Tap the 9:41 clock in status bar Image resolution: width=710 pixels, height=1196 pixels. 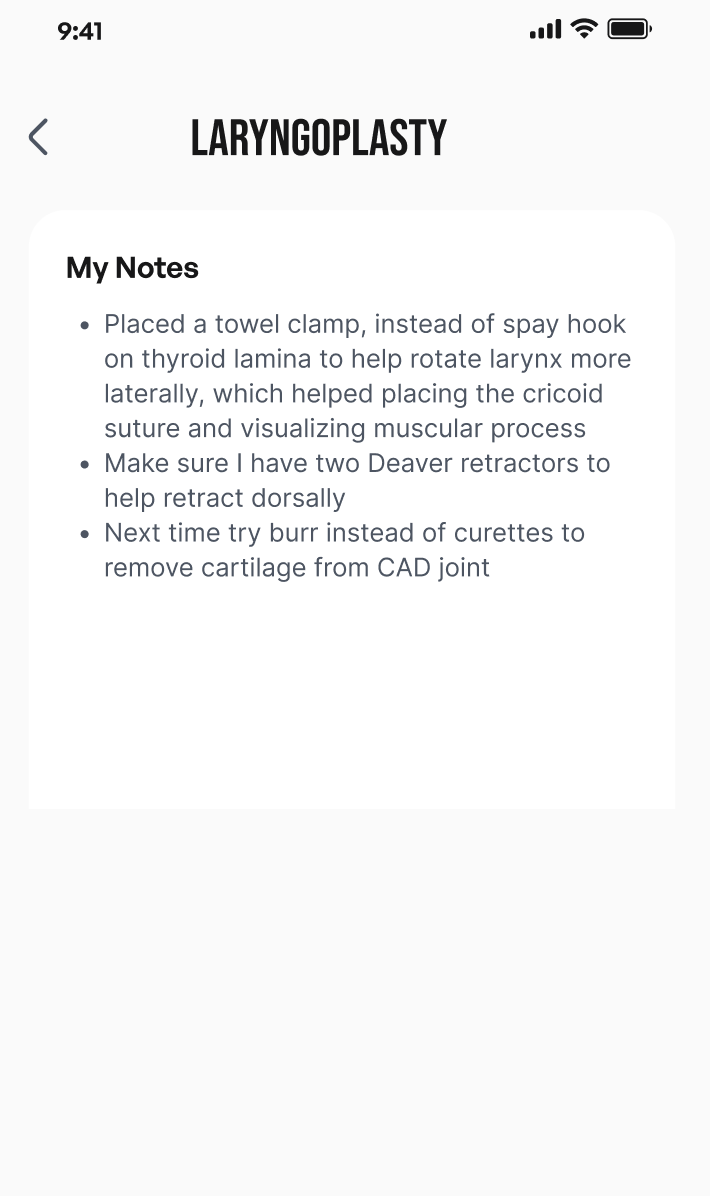point(80,31)
